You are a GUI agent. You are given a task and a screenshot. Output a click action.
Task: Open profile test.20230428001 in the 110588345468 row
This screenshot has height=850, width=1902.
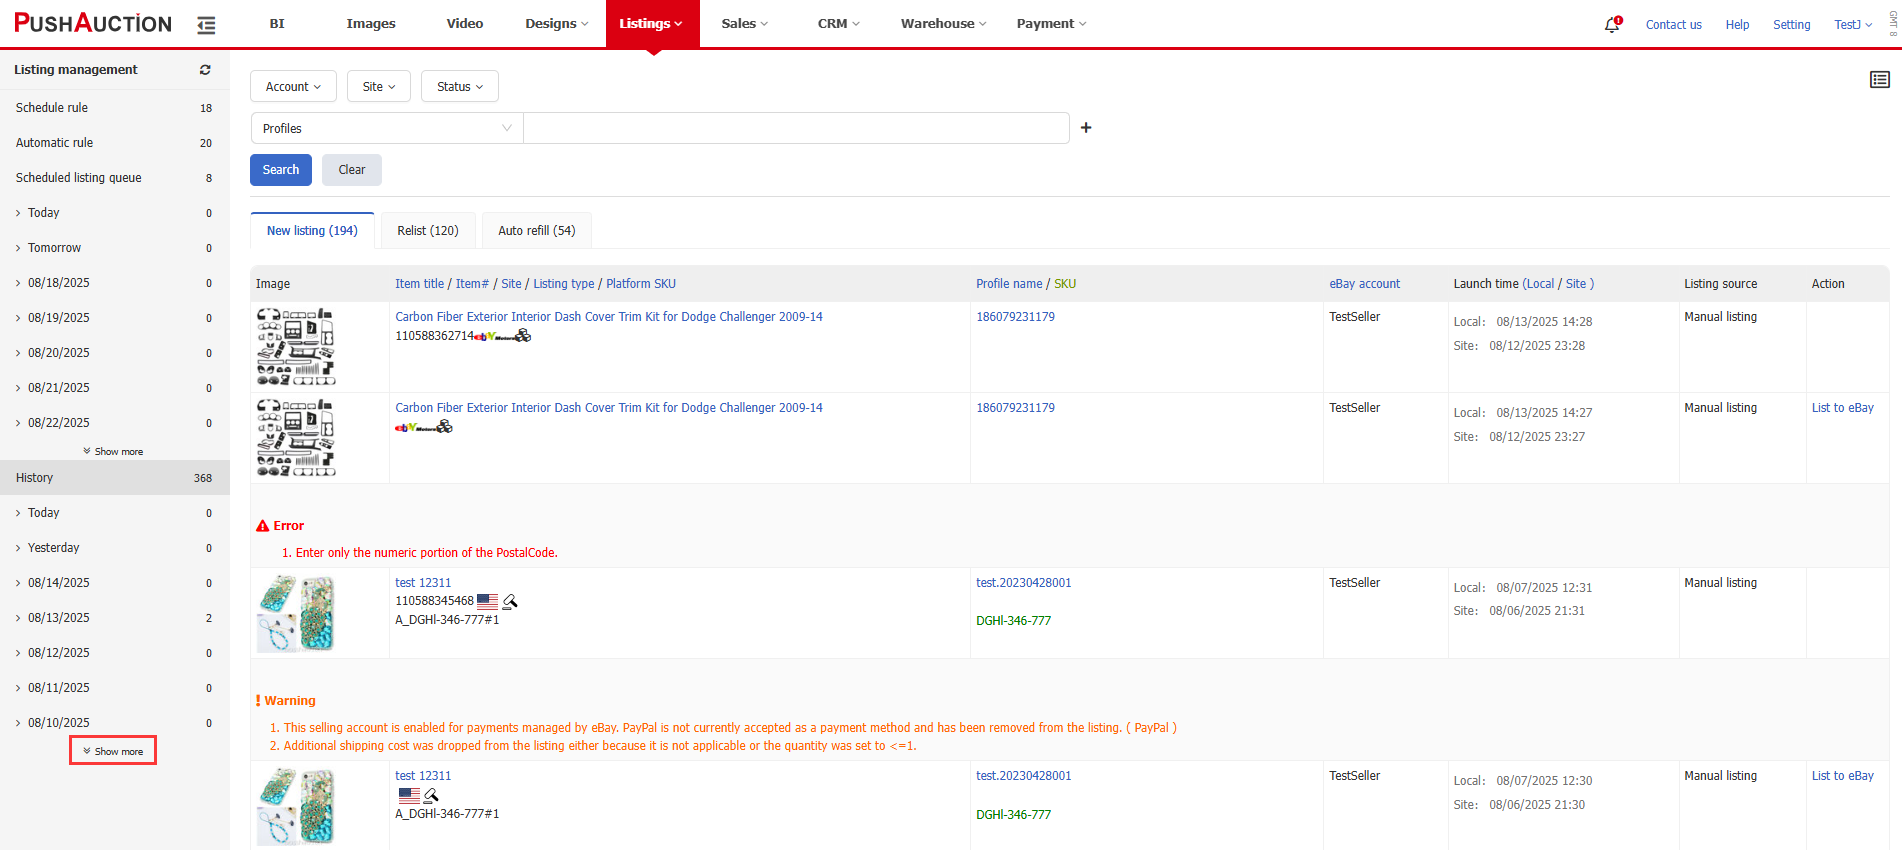click(1024, 583)
